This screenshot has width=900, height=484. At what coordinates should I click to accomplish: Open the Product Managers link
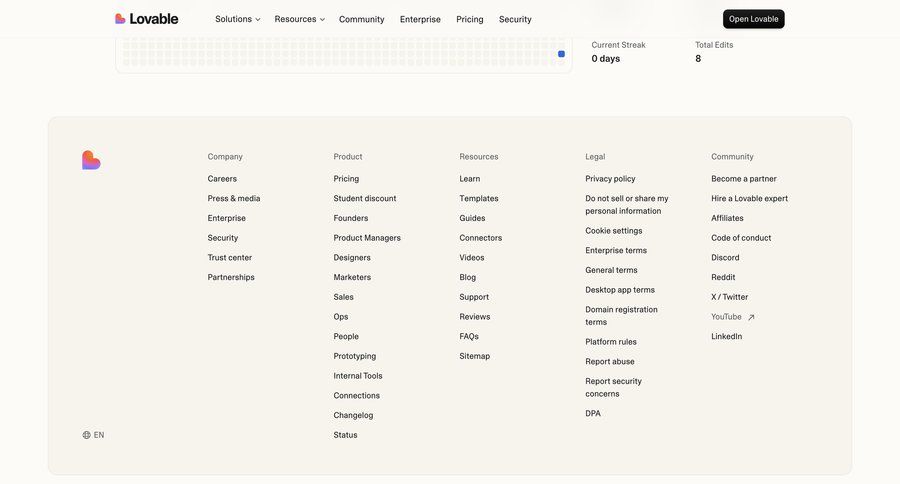367,238
